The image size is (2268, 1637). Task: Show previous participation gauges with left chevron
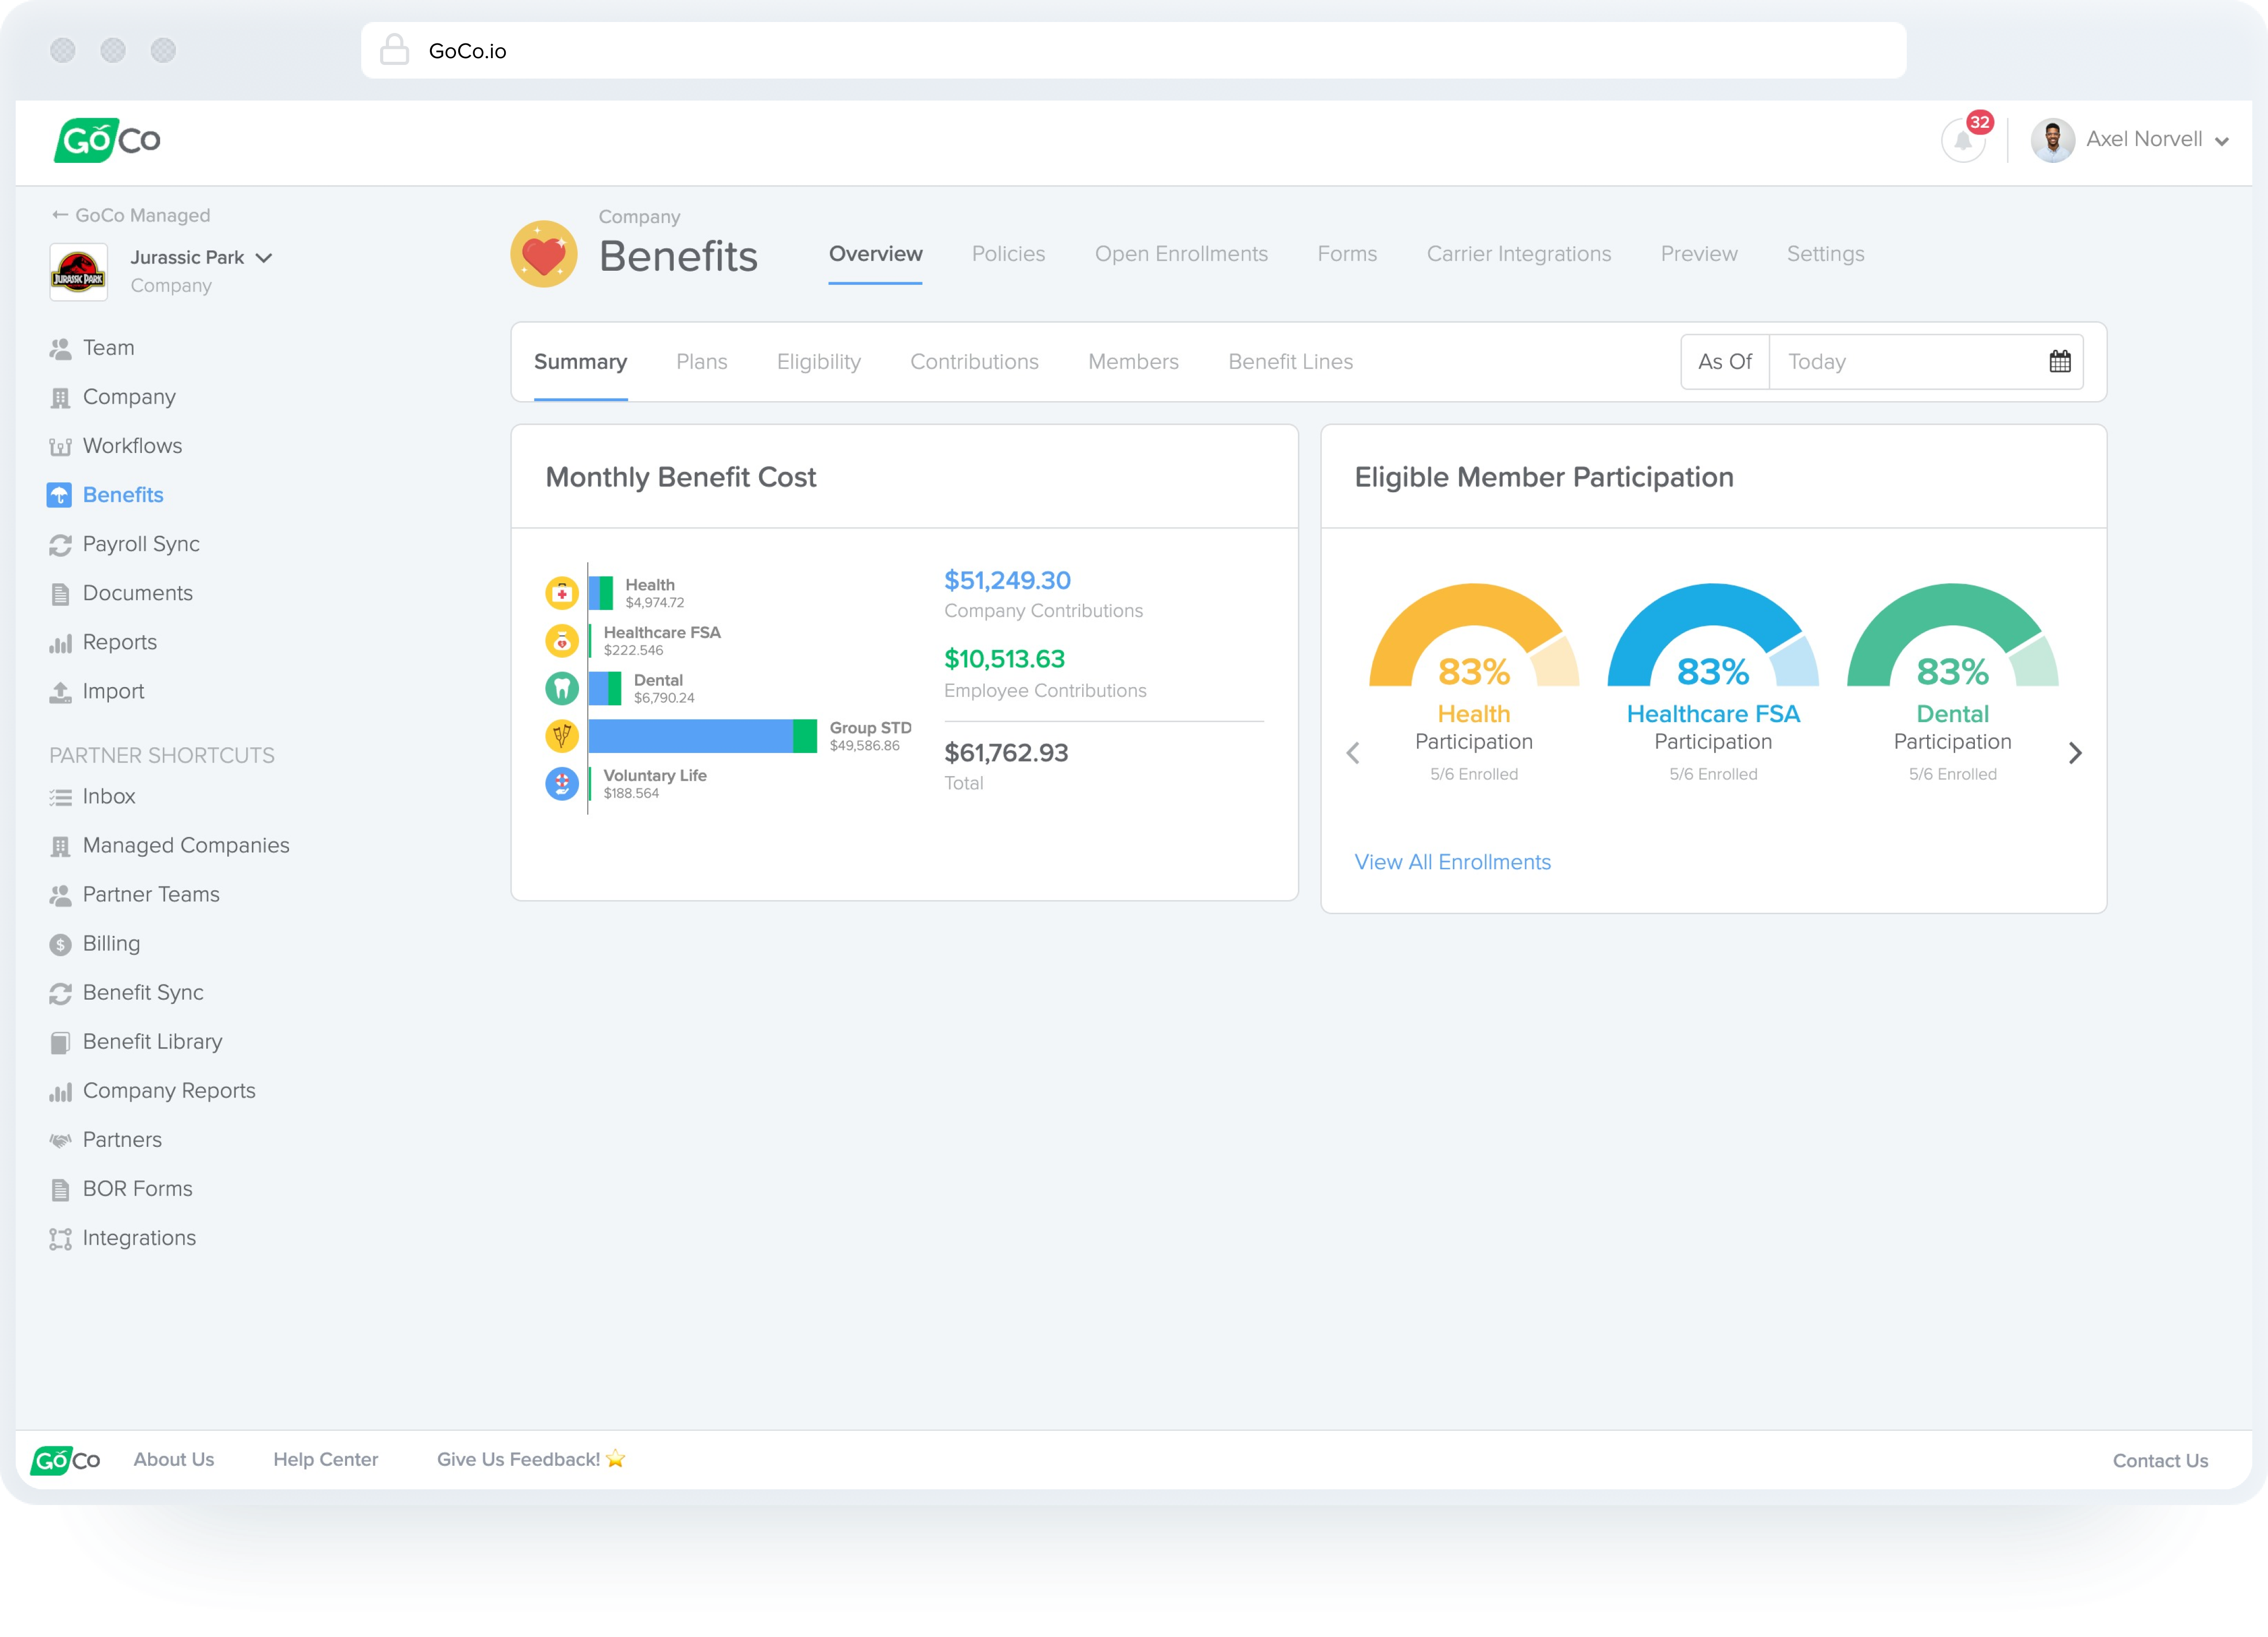pyautogui.click(x=1353, y=753)
